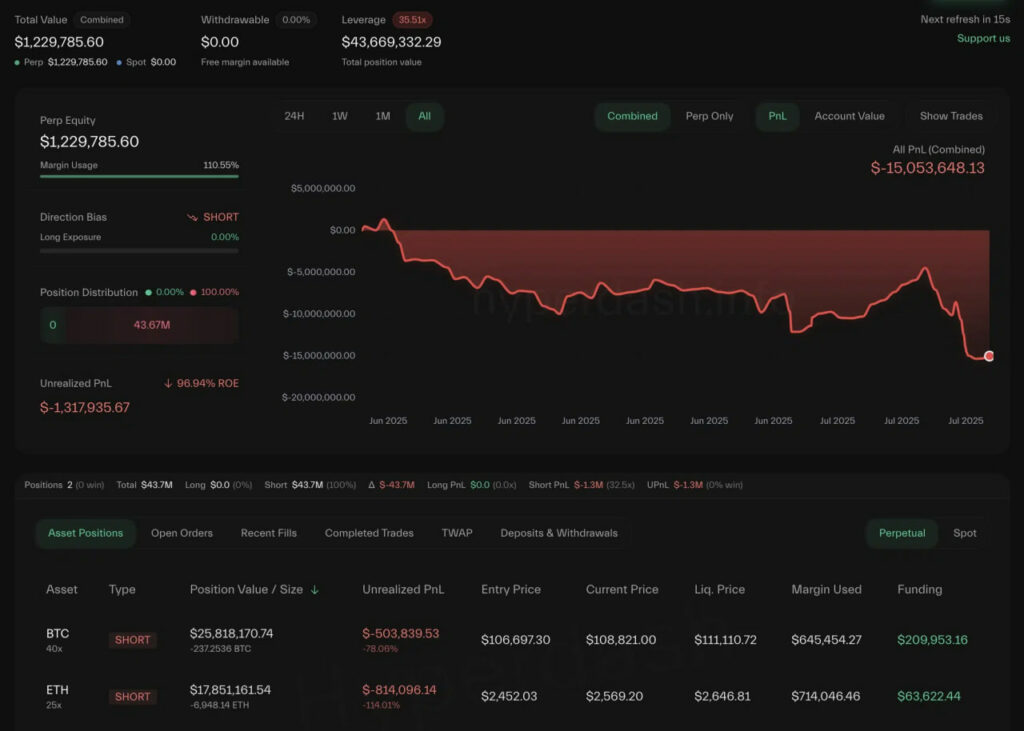Click the 35.51x leverage badge
Image resolution: width=1024 pixels, height=731 pixels.
coord(411,20)
